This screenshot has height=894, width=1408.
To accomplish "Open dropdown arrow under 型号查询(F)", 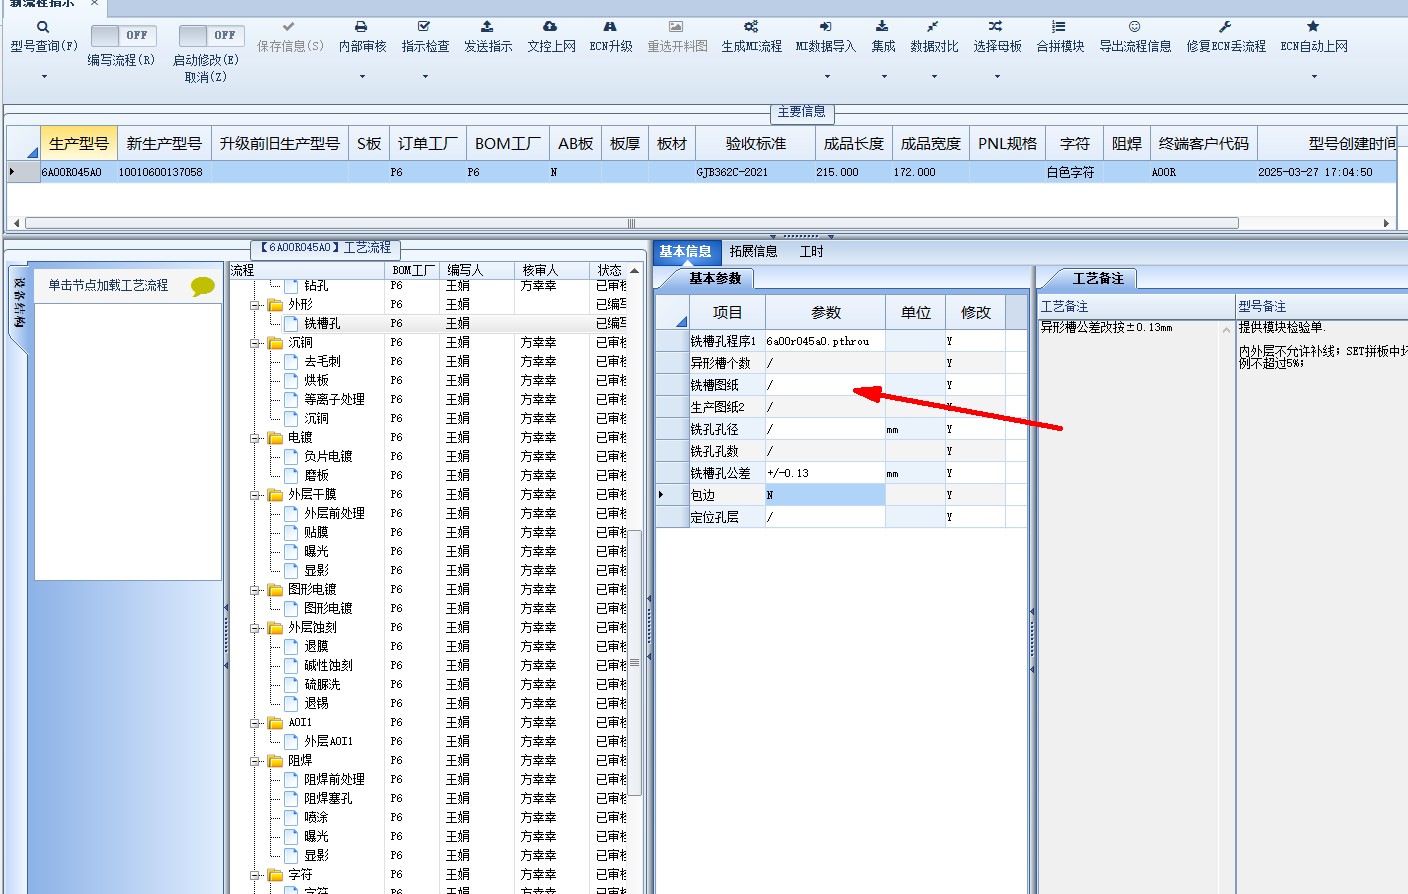I will point(44,77).
